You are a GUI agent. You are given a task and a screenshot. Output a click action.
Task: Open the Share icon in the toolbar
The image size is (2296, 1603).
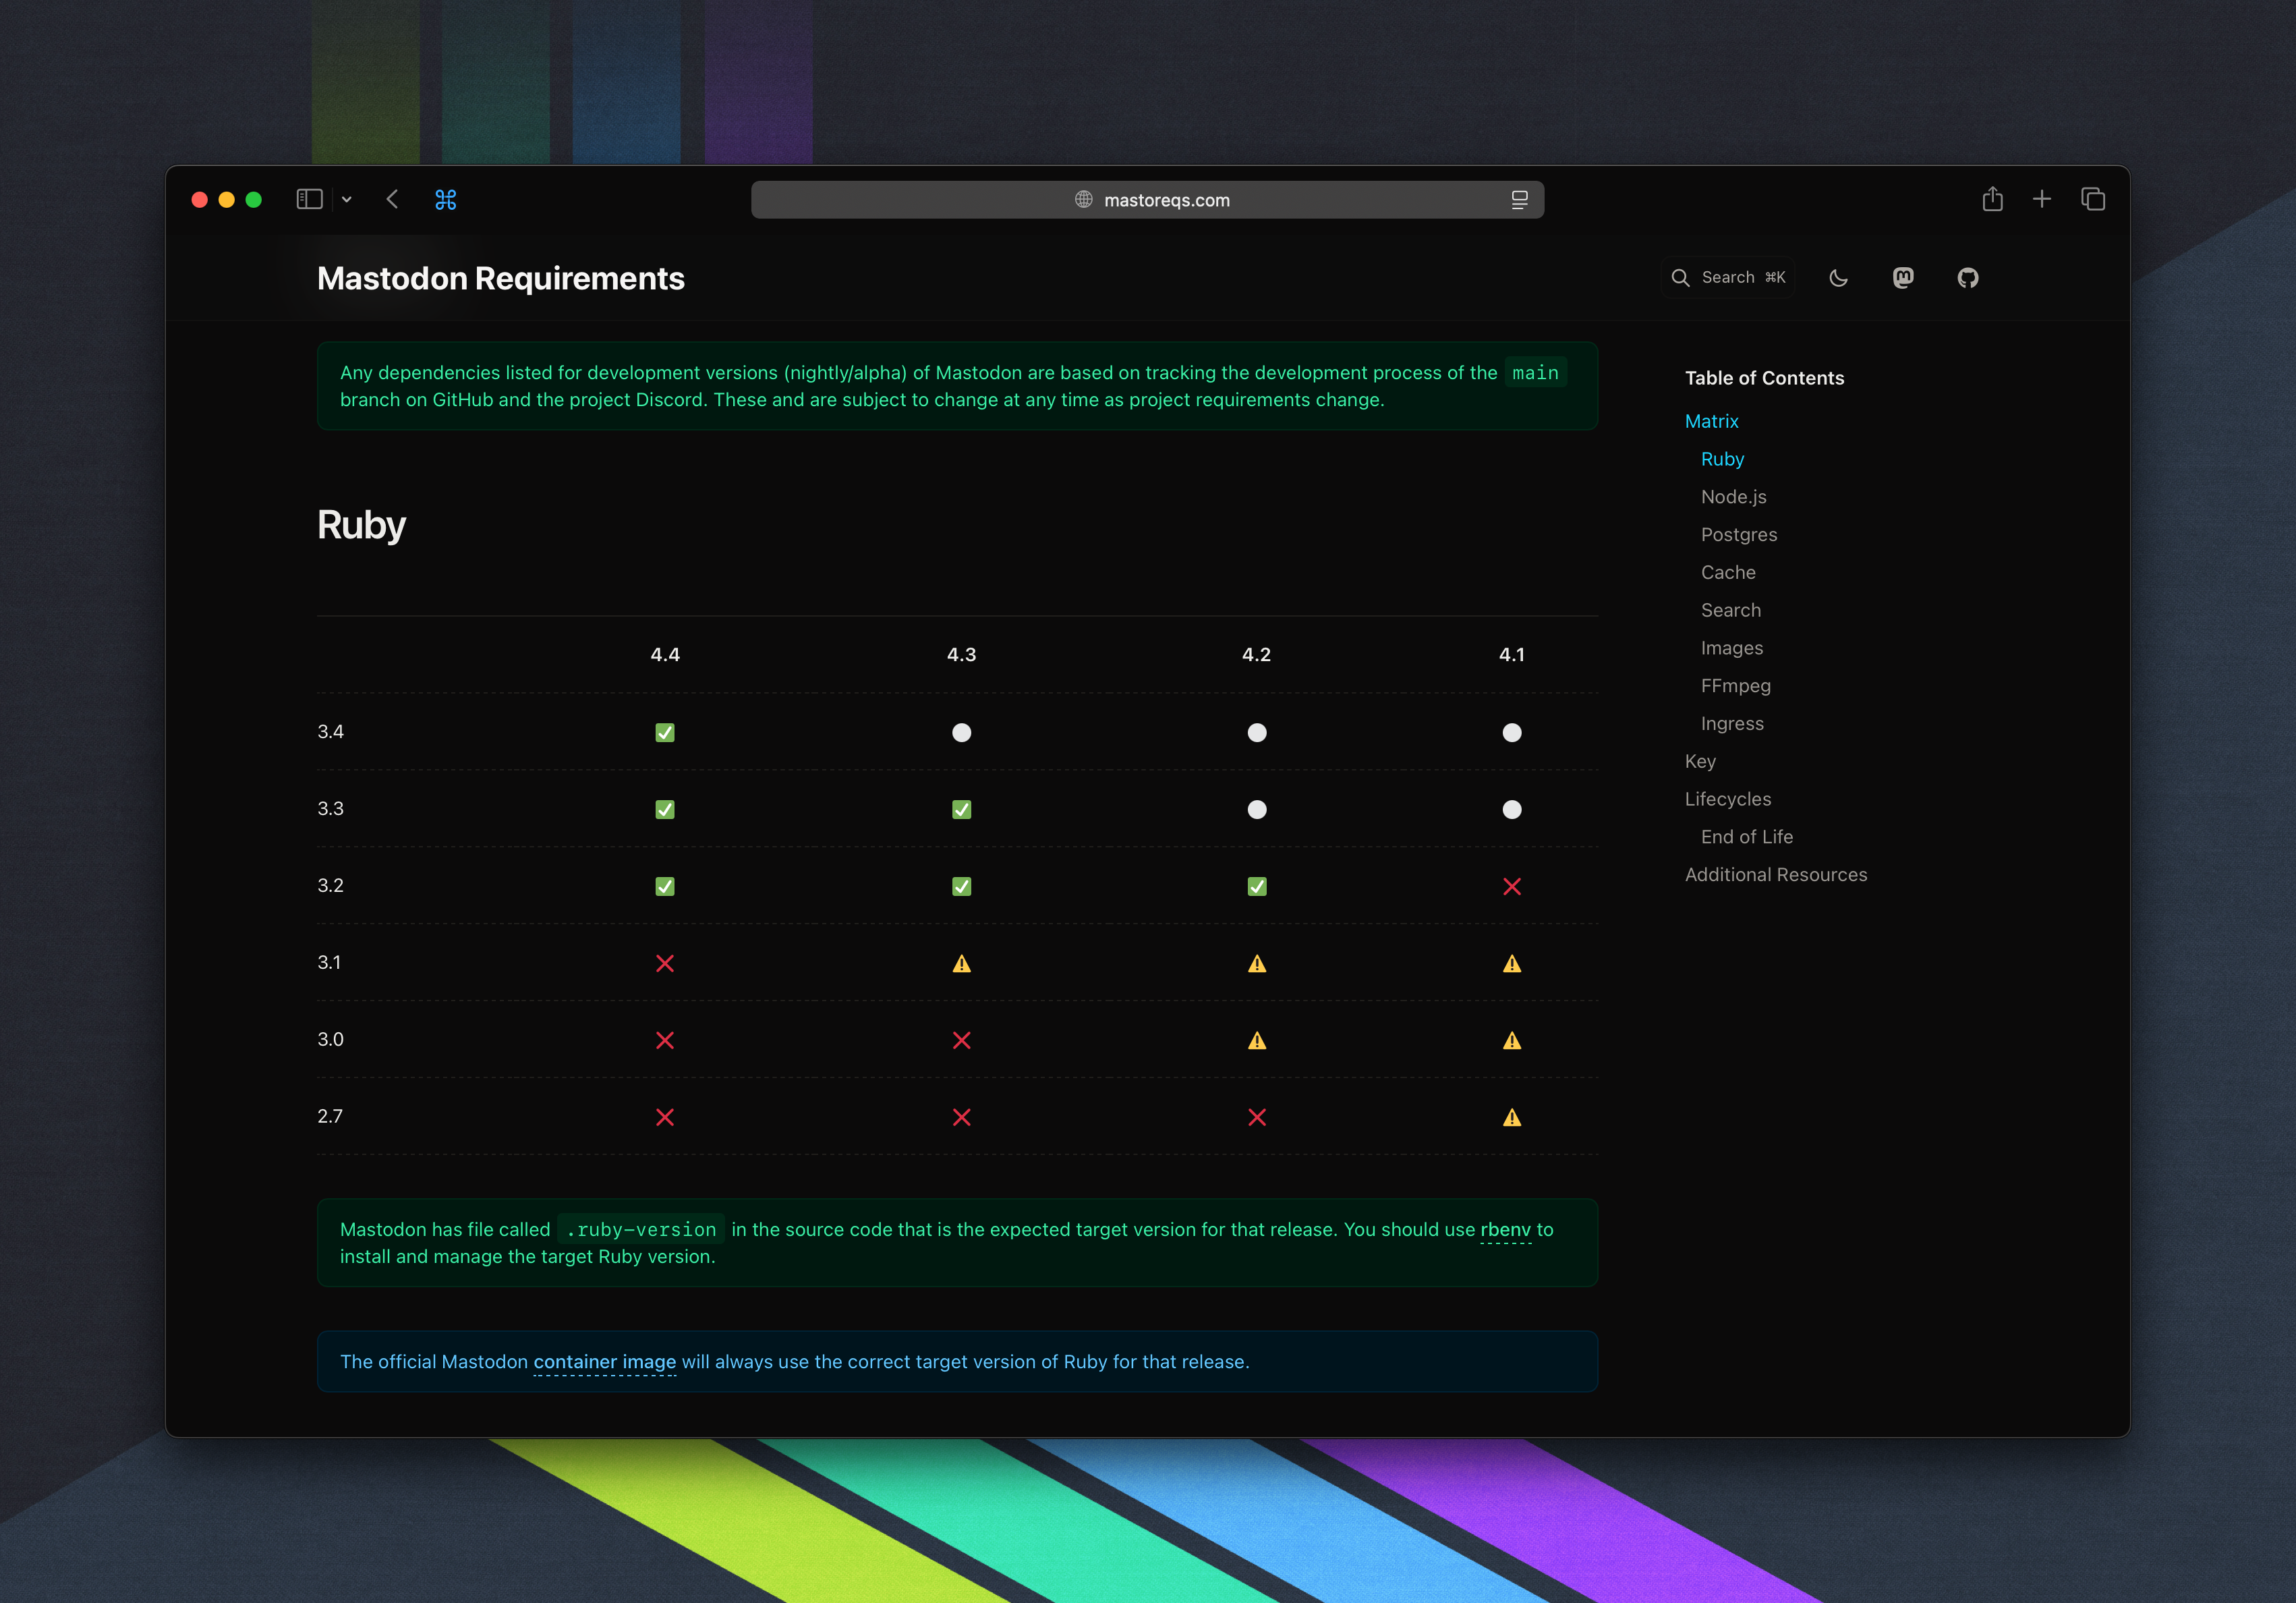pos(1992,199)
